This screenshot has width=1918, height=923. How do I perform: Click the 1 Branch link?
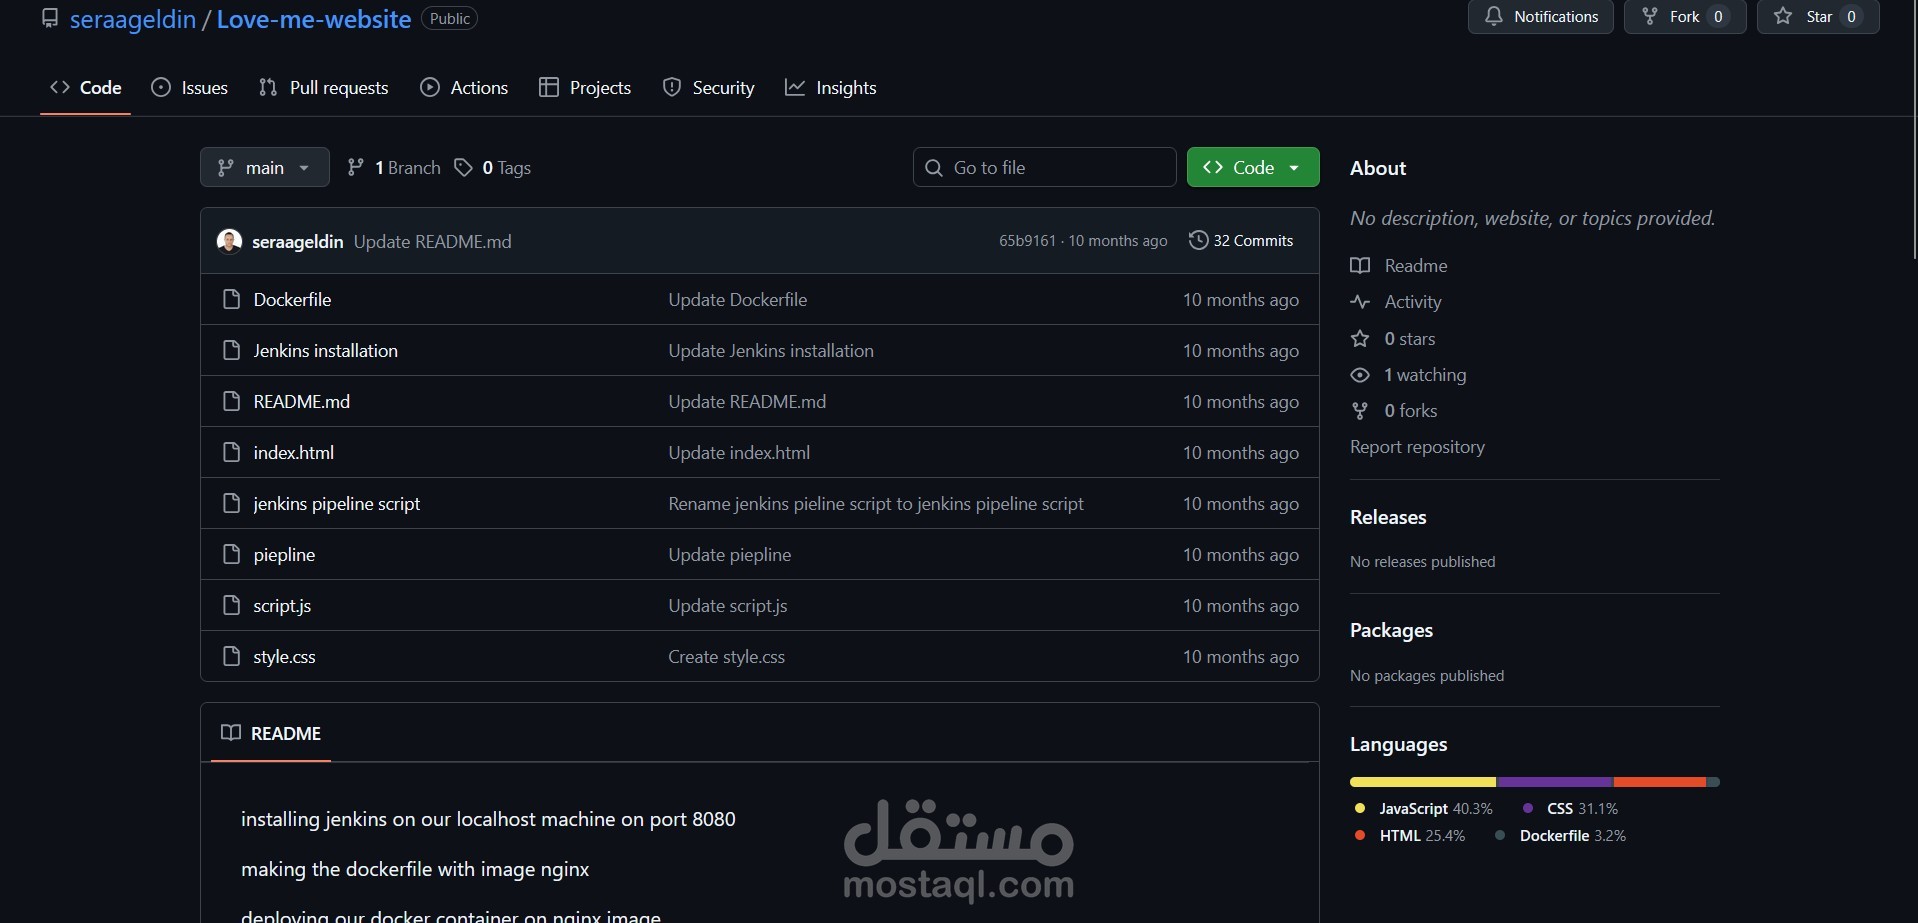click(x=394, y=167)
